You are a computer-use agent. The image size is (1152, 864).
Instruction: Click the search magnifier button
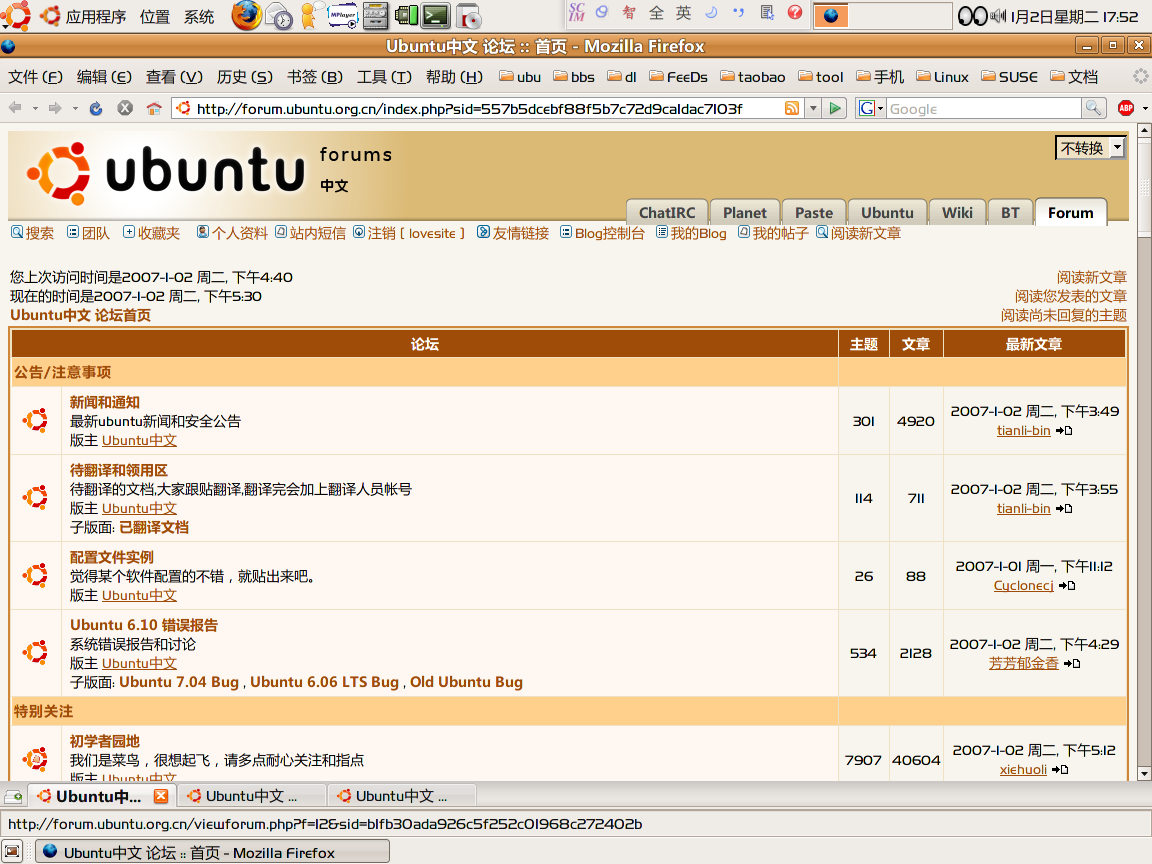click(x=1093, y=109)
